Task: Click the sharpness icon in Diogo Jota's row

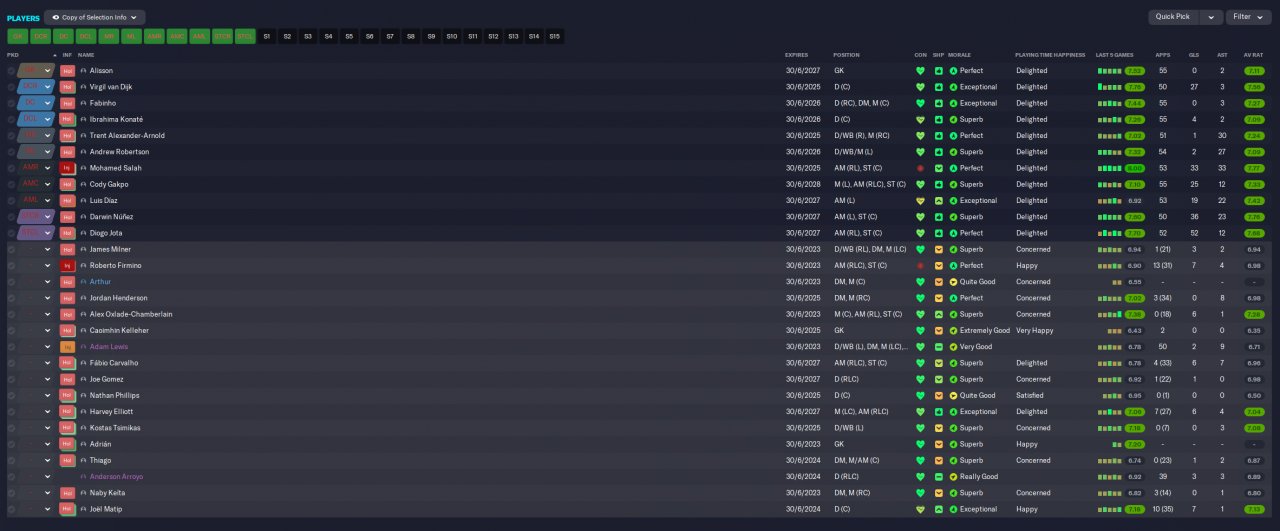Action: coord(939,233)
